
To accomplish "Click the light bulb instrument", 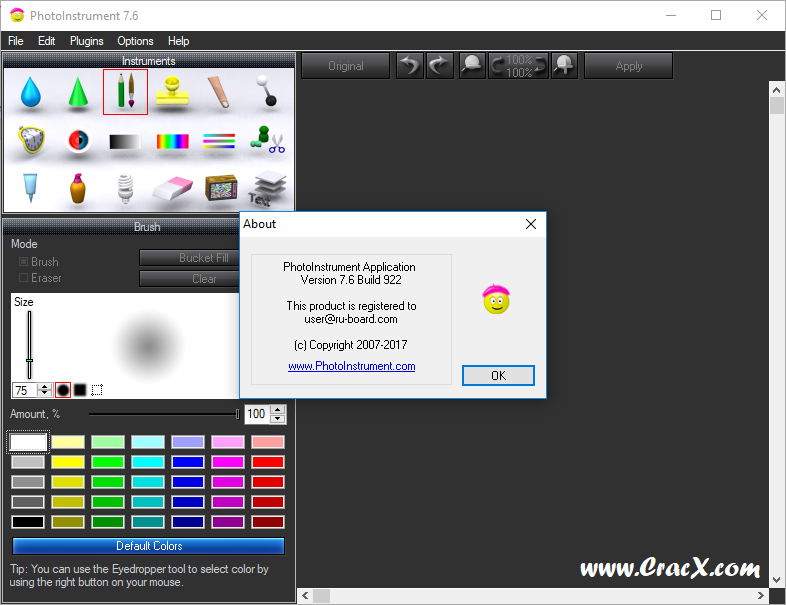I will tap(125, 187).
